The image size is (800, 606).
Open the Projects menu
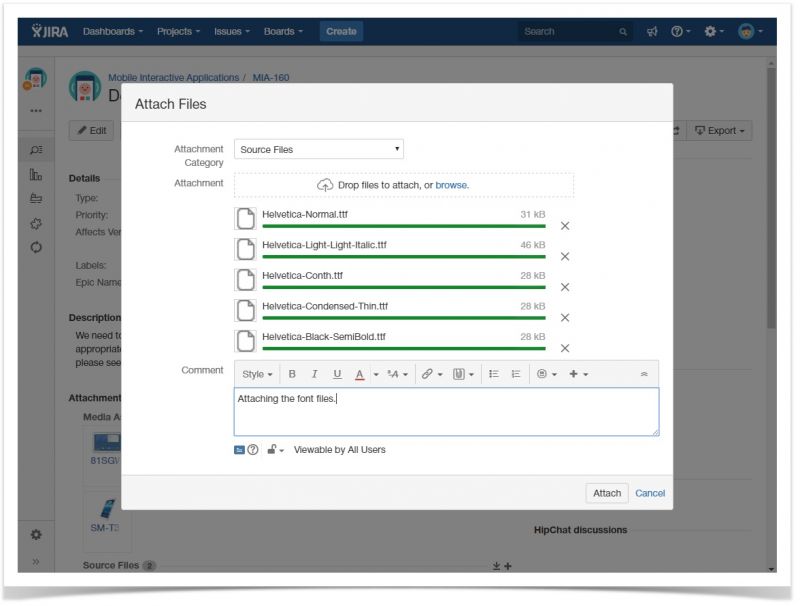178,32
